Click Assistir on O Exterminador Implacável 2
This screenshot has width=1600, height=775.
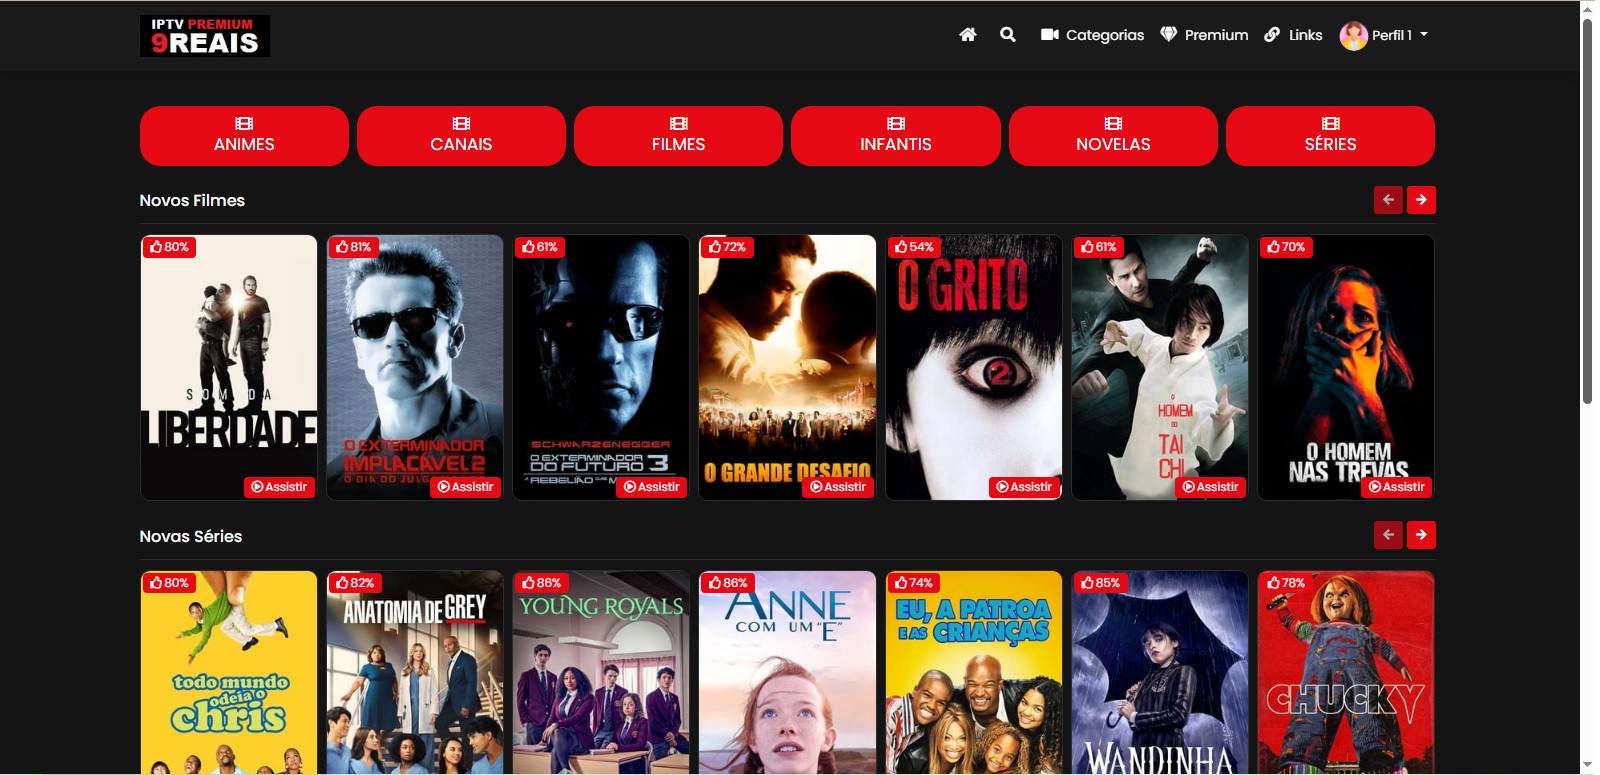[x=465, y=487]
